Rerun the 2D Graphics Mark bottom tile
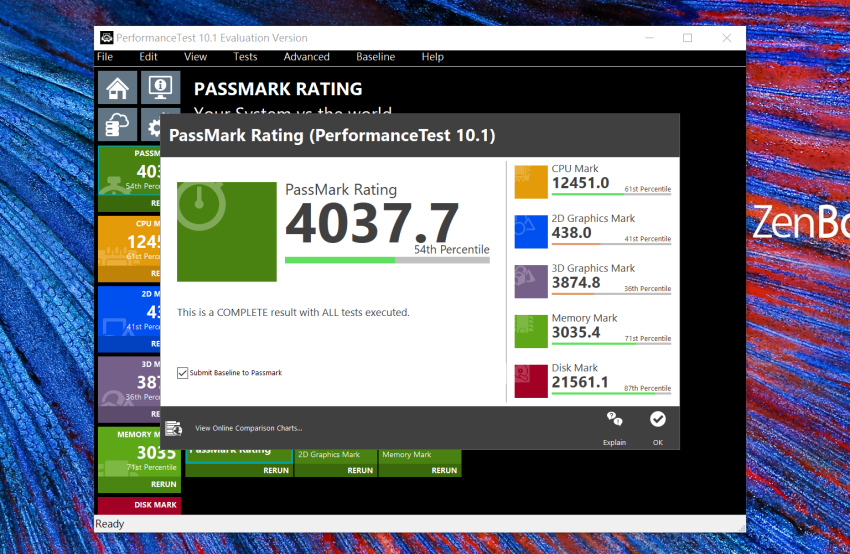Image resolution: width=850 pixels, height=554 pixels. (360, 471)
